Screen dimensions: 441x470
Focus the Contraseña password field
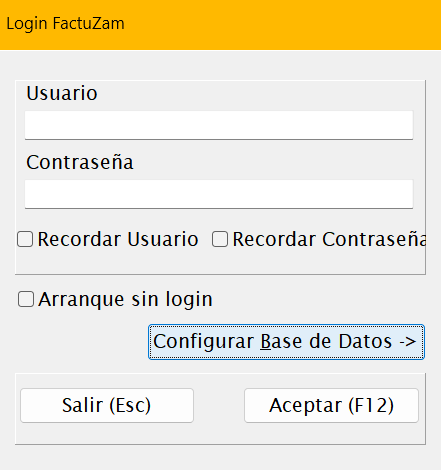[219, 194]
